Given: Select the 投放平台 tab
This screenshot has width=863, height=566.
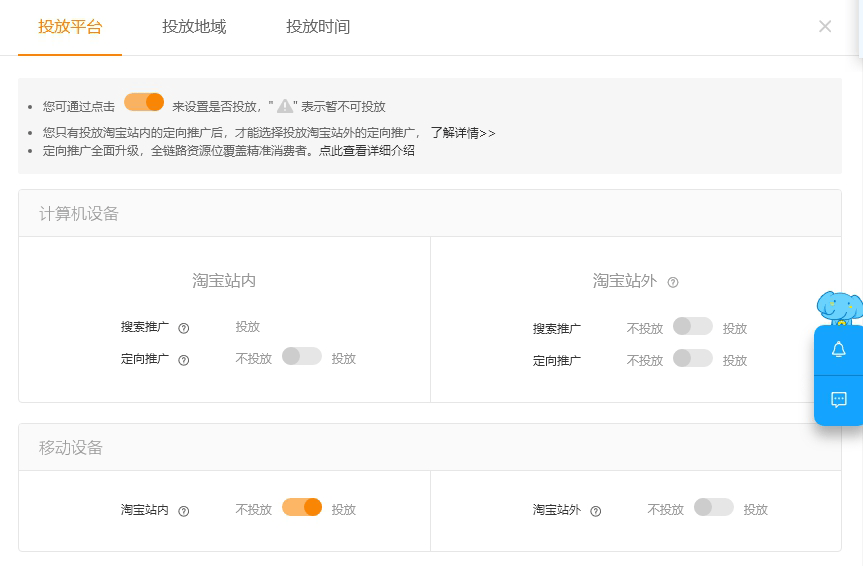Looking at the screenshot, I should 70,27.
